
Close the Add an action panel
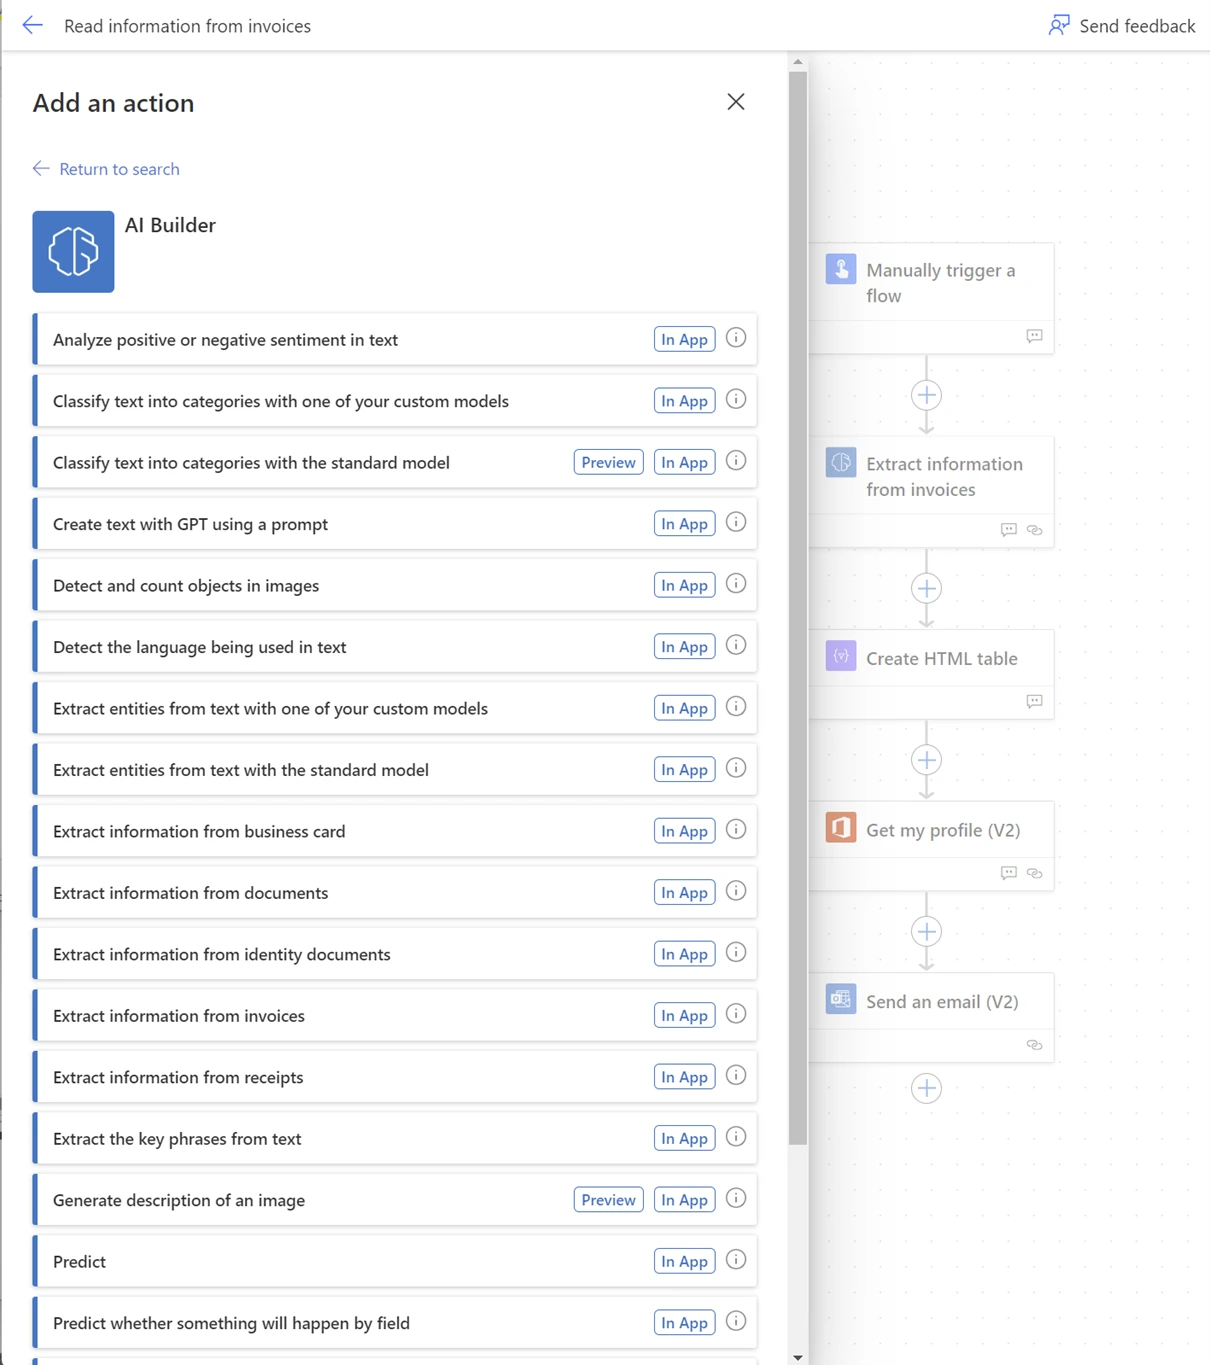point(735,102)
